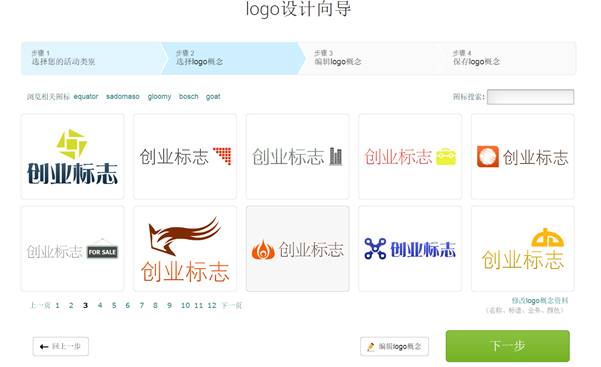The height and width of the screenshot is (367, 601).
Task: Browse related icons for sadomaso
Action: point(123,97)
